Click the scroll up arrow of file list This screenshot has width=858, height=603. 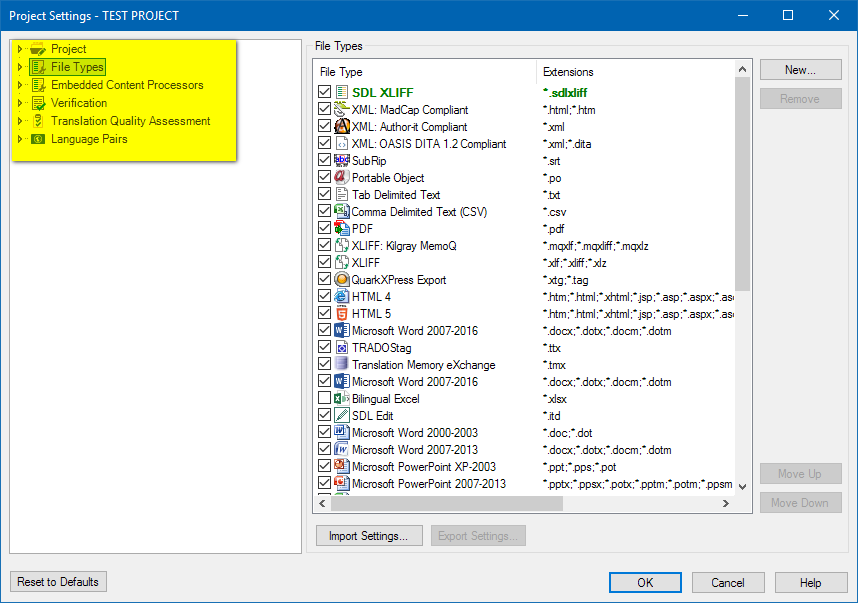[742, 69]
